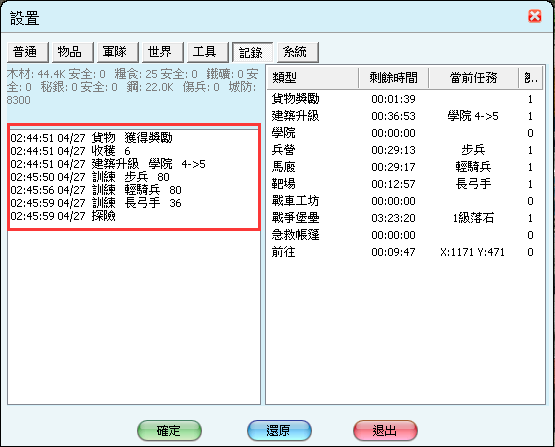Select the 靶場 長弓手 row
The width and height of the screenshot is (555, 447).
[x=405, y=184]
